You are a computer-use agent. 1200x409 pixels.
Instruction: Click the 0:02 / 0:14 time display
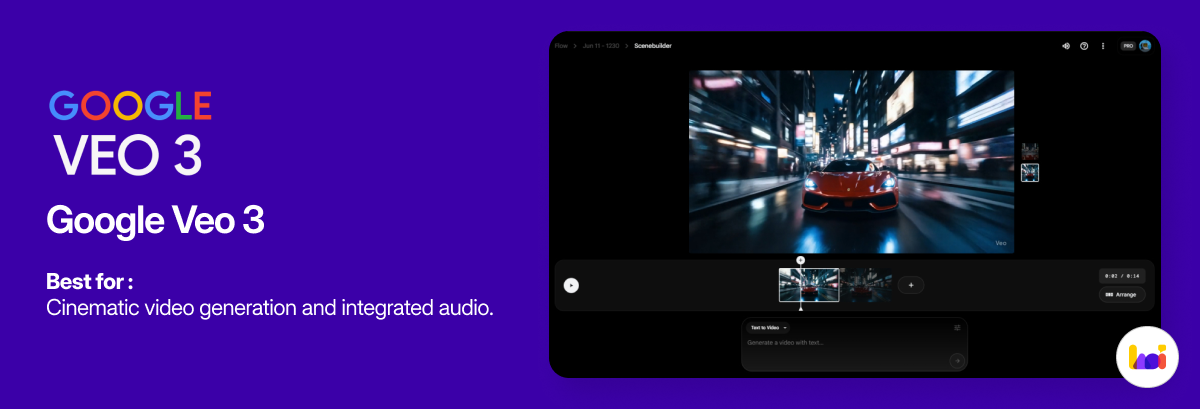1122,276
